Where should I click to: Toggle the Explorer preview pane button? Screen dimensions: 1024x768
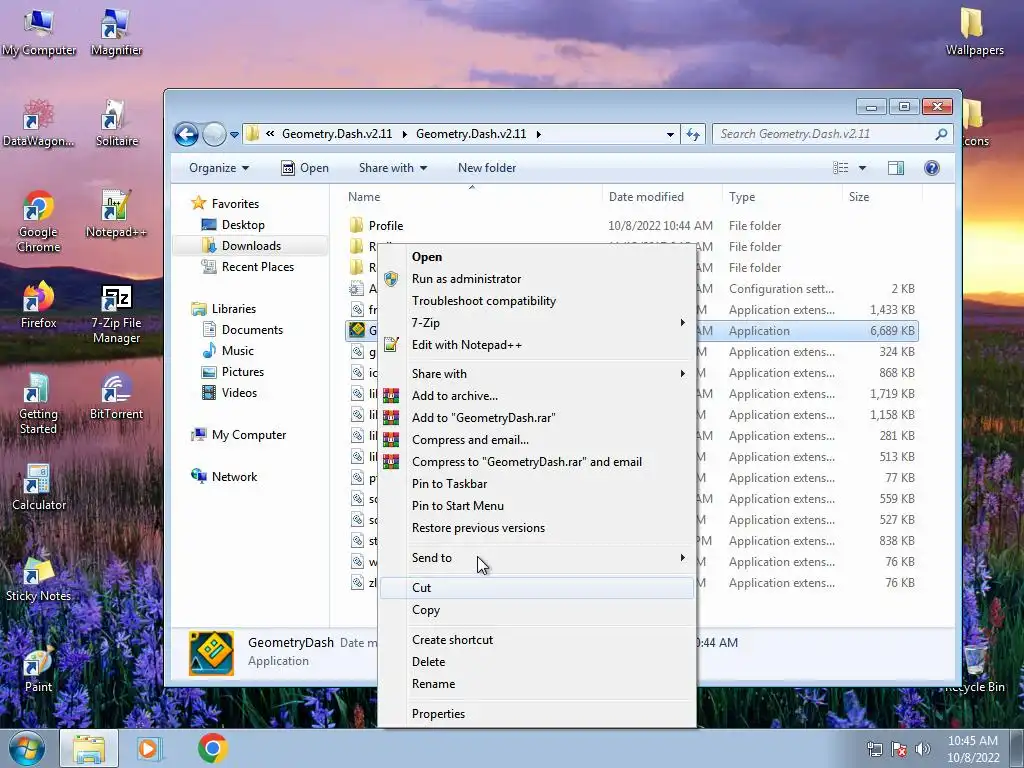pos(896,168)
